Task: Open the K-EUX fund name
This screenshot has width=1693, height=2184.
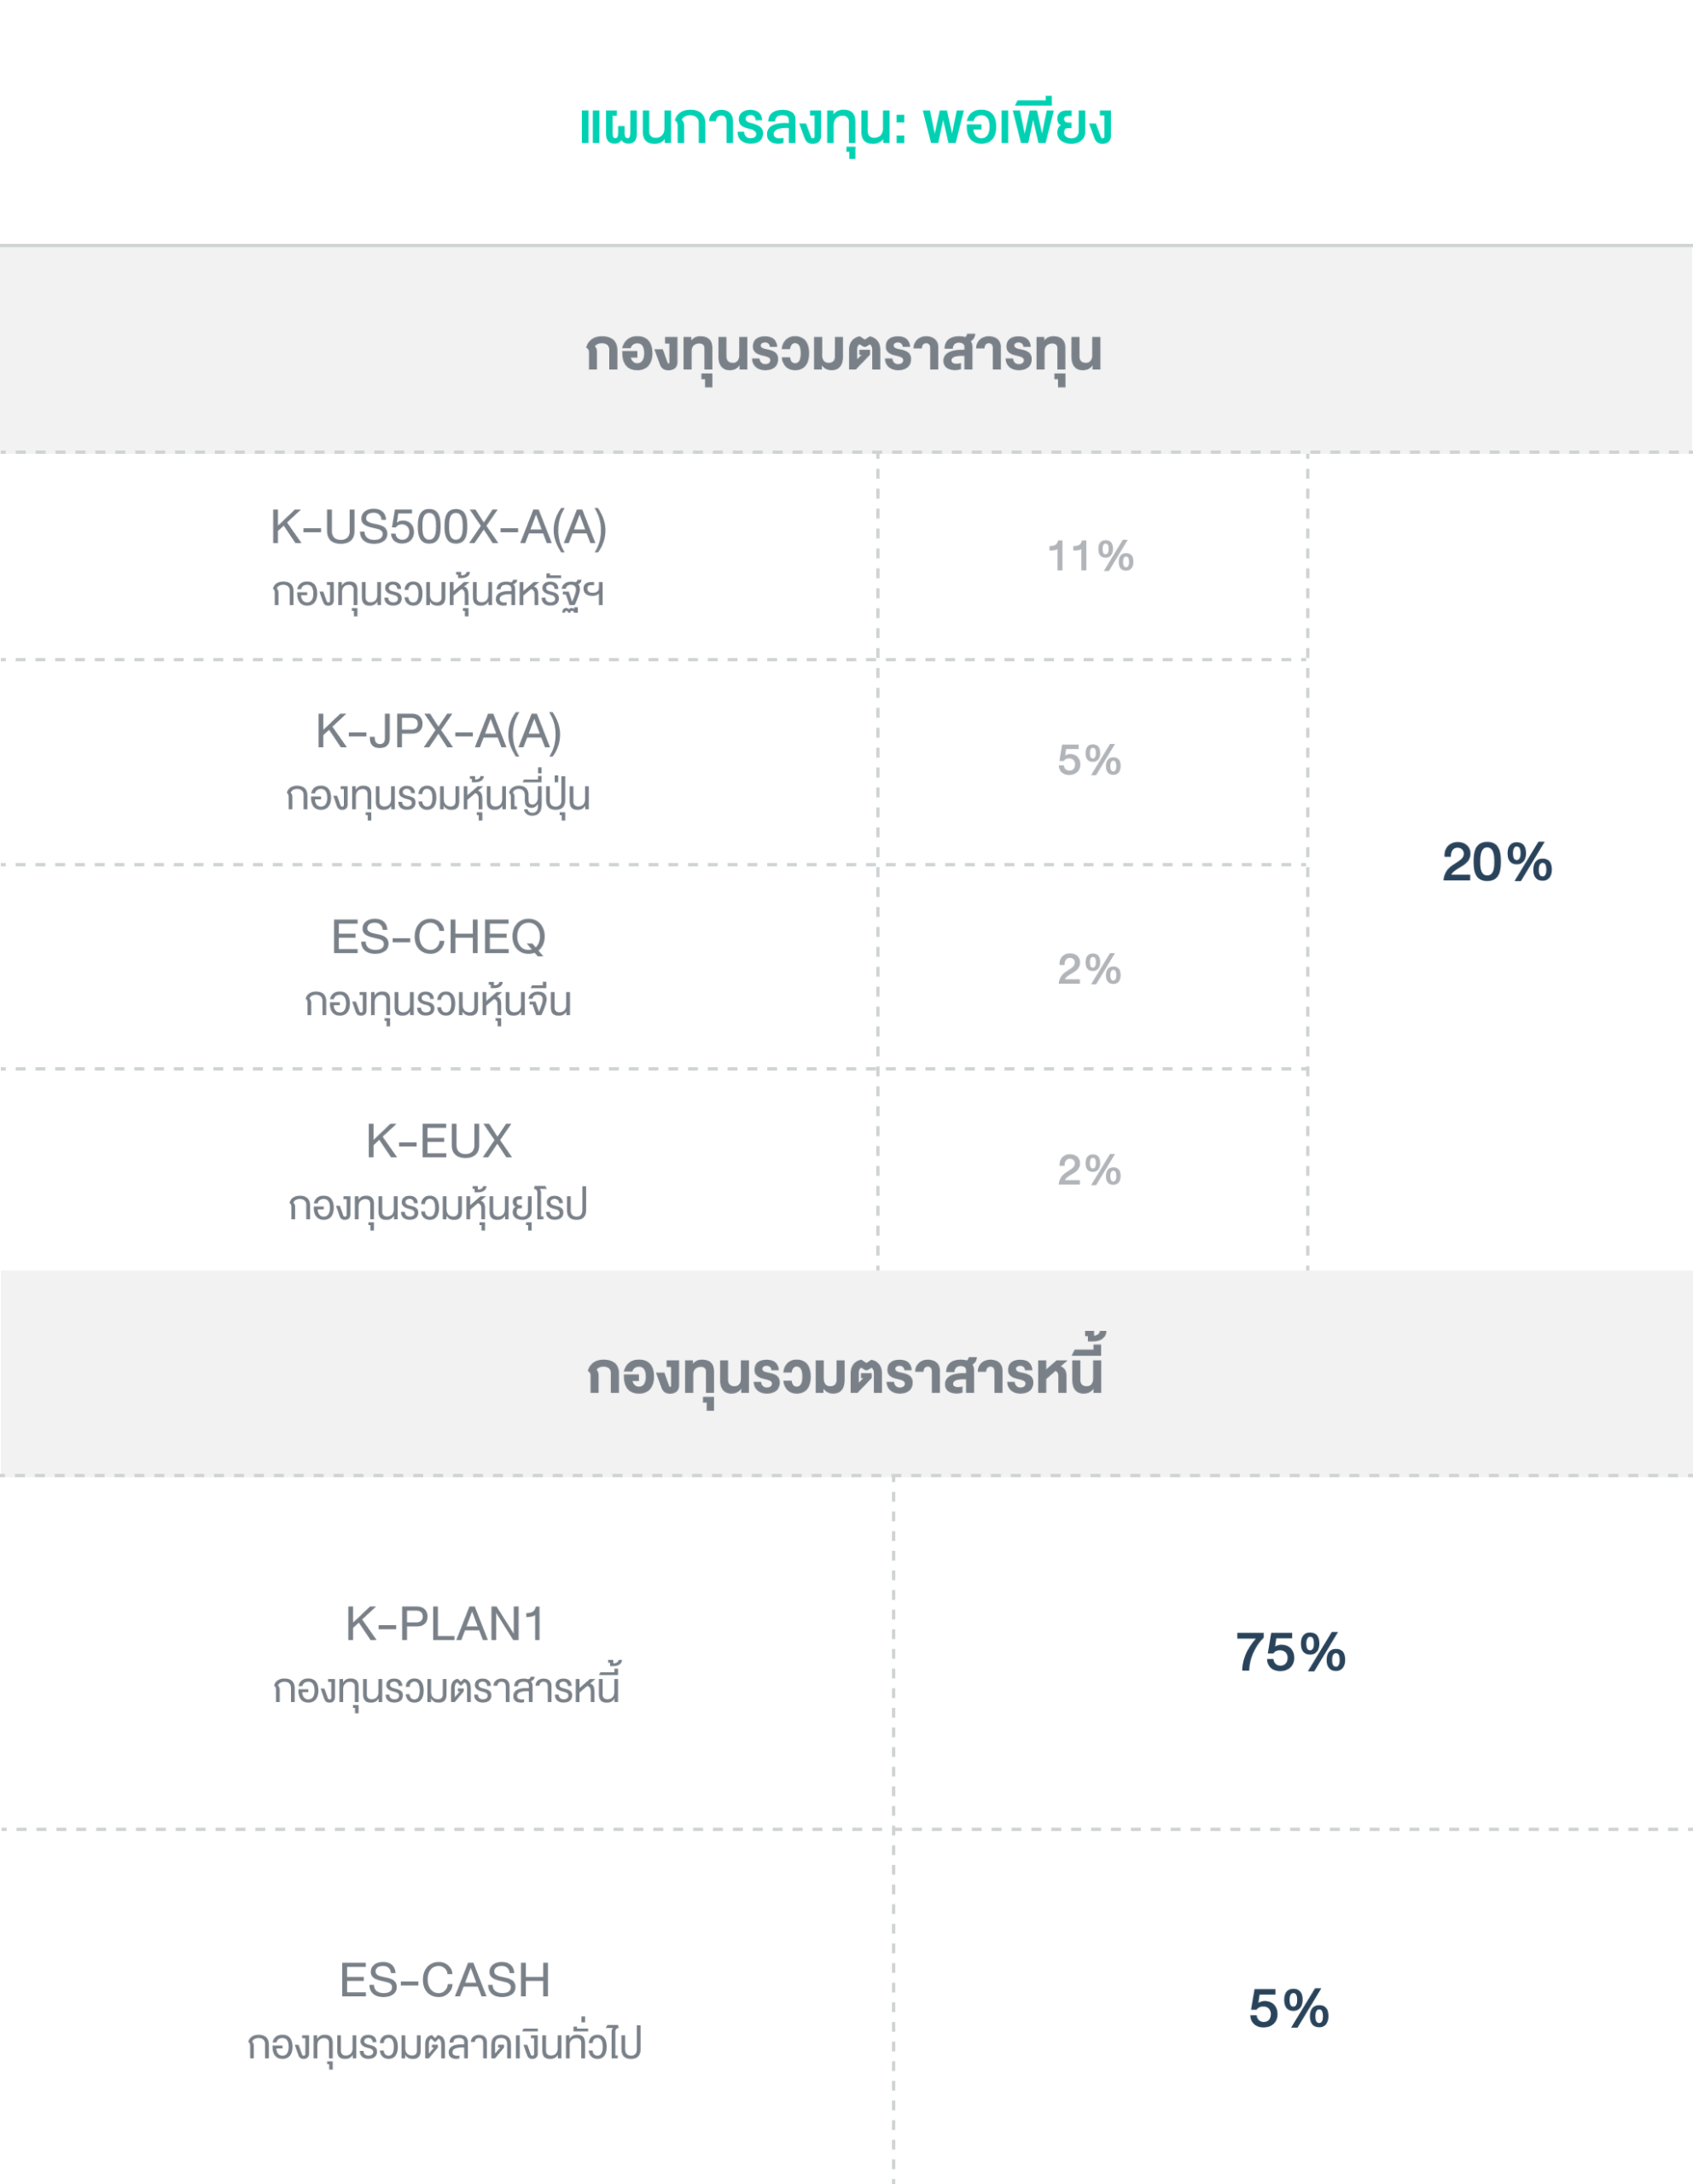Action: [x=438, y=1142]
